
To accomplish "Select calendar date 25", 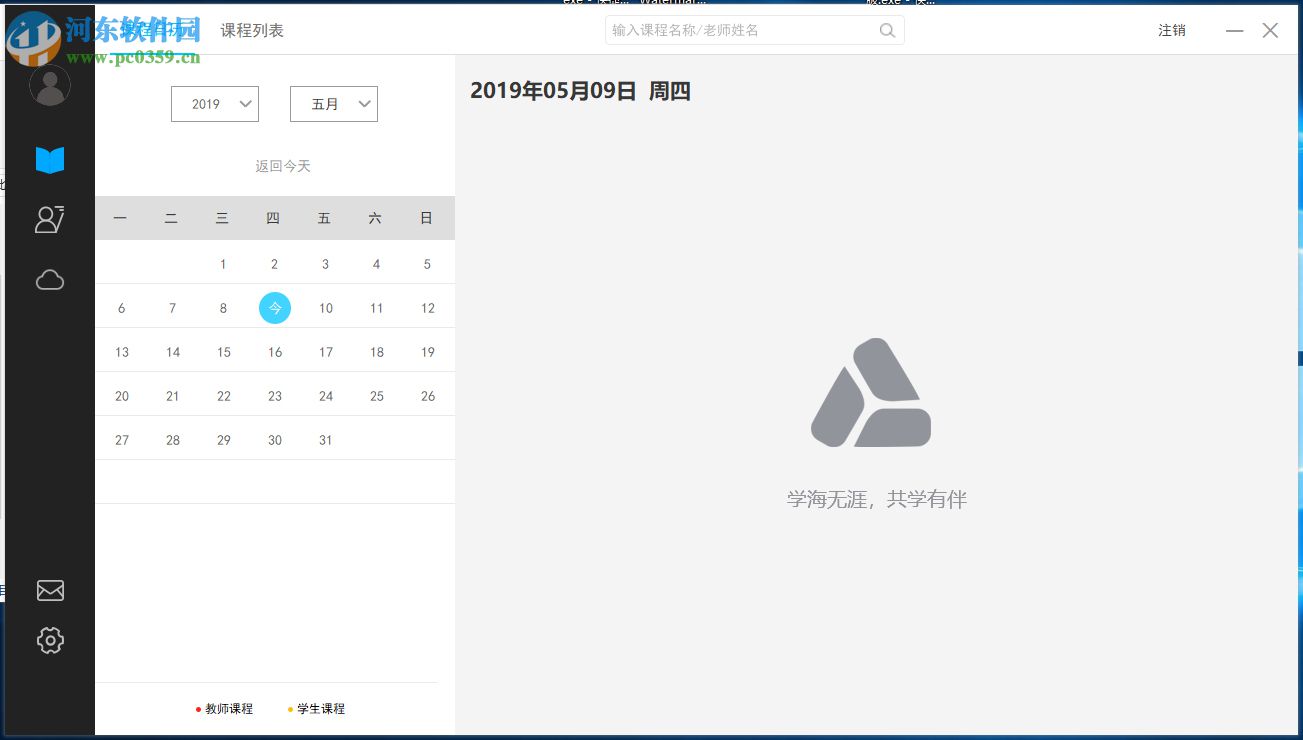I will (377, 396).
